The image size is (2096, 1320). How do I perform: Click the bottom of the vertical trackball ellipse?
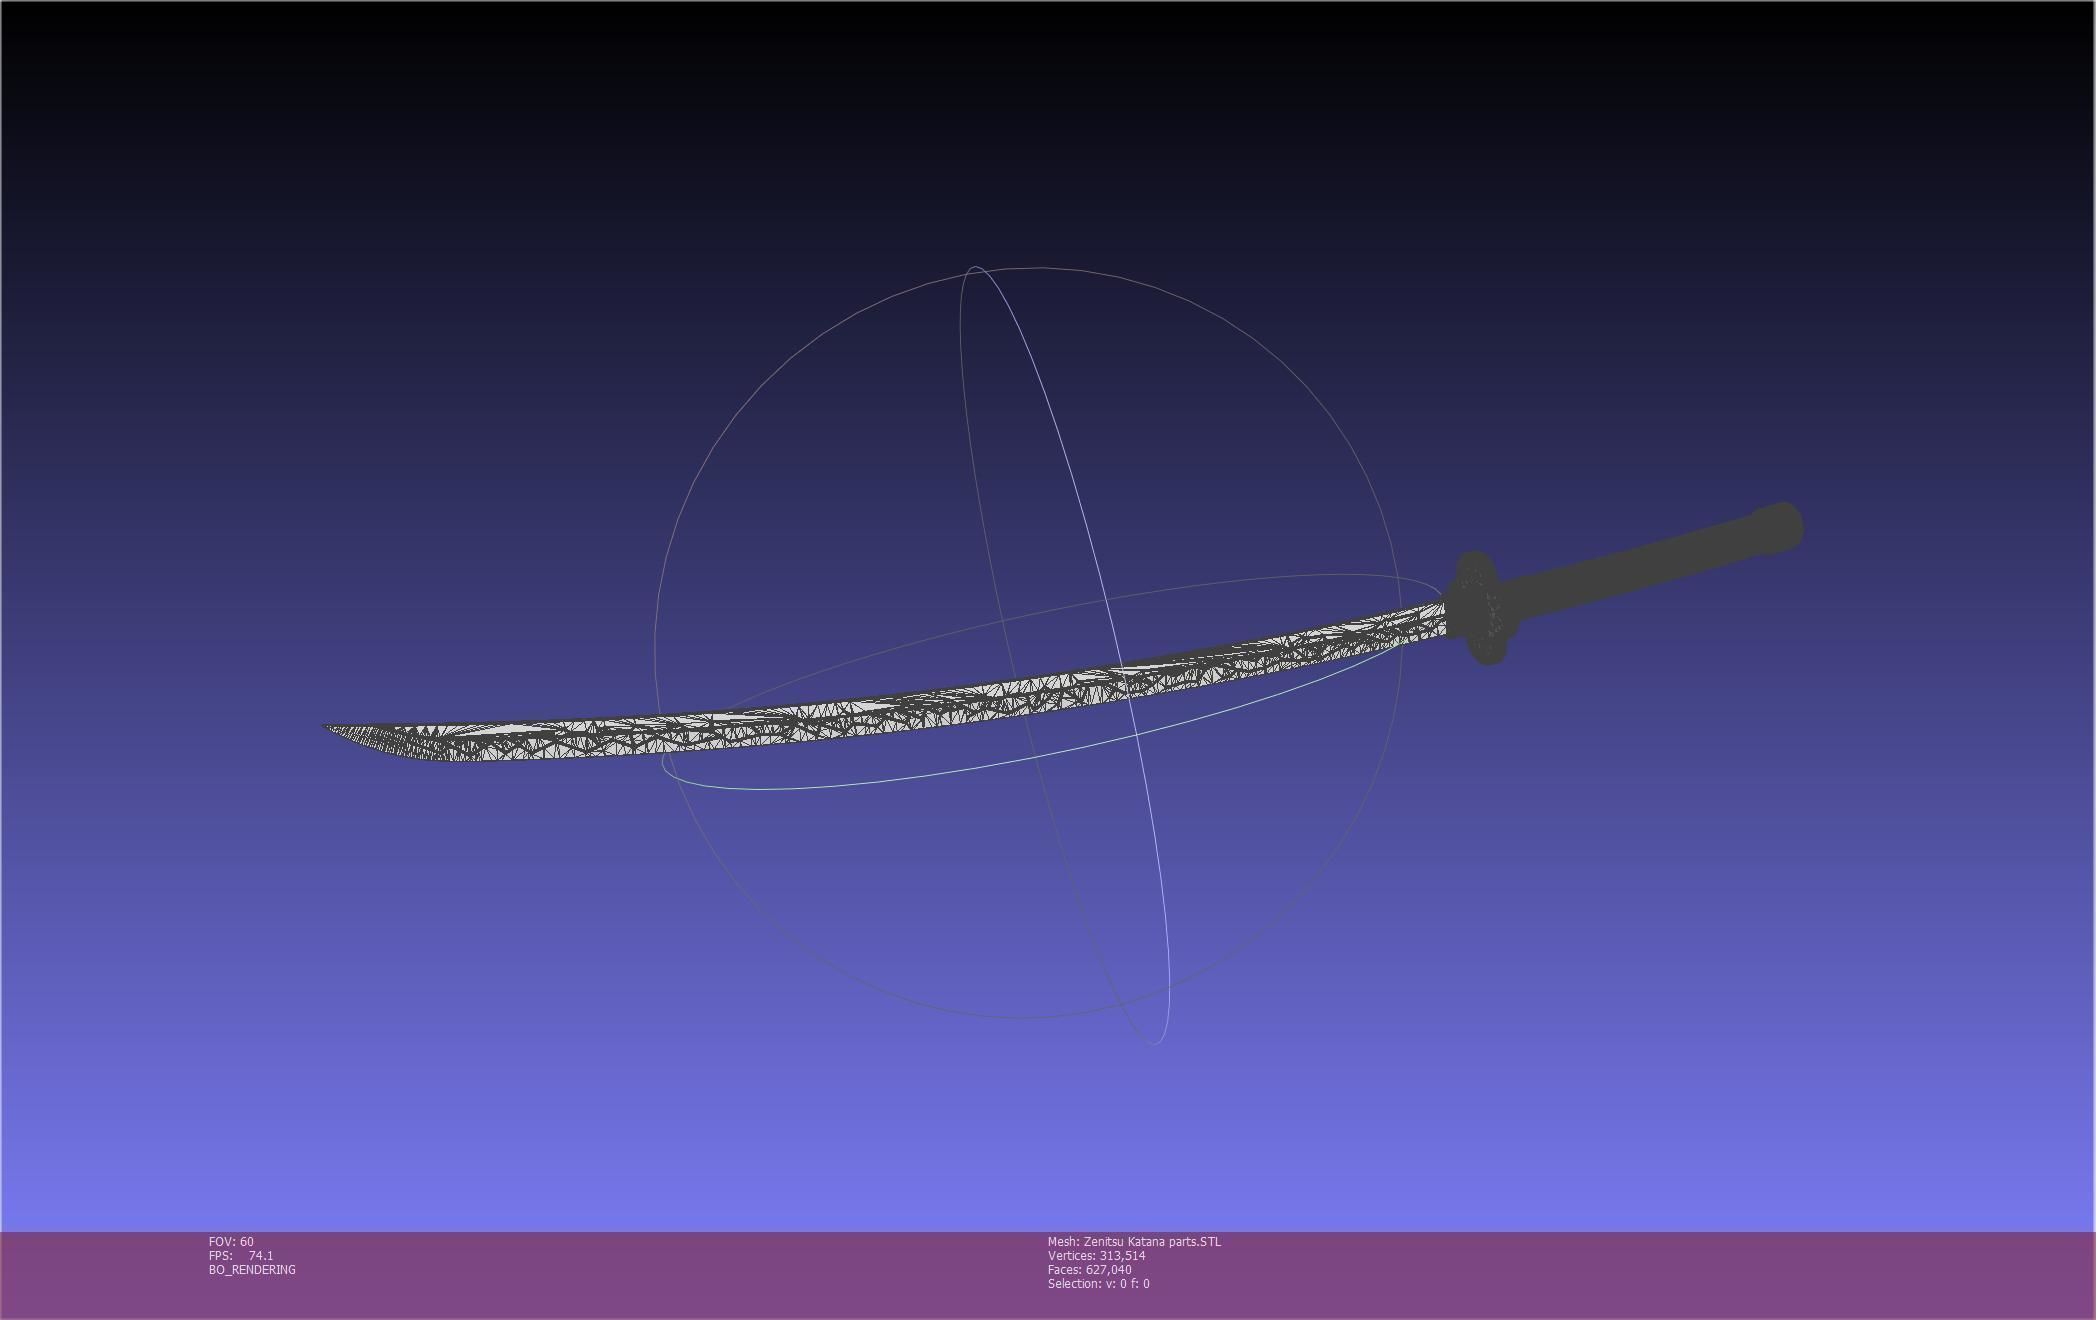coord(1156,1043)
